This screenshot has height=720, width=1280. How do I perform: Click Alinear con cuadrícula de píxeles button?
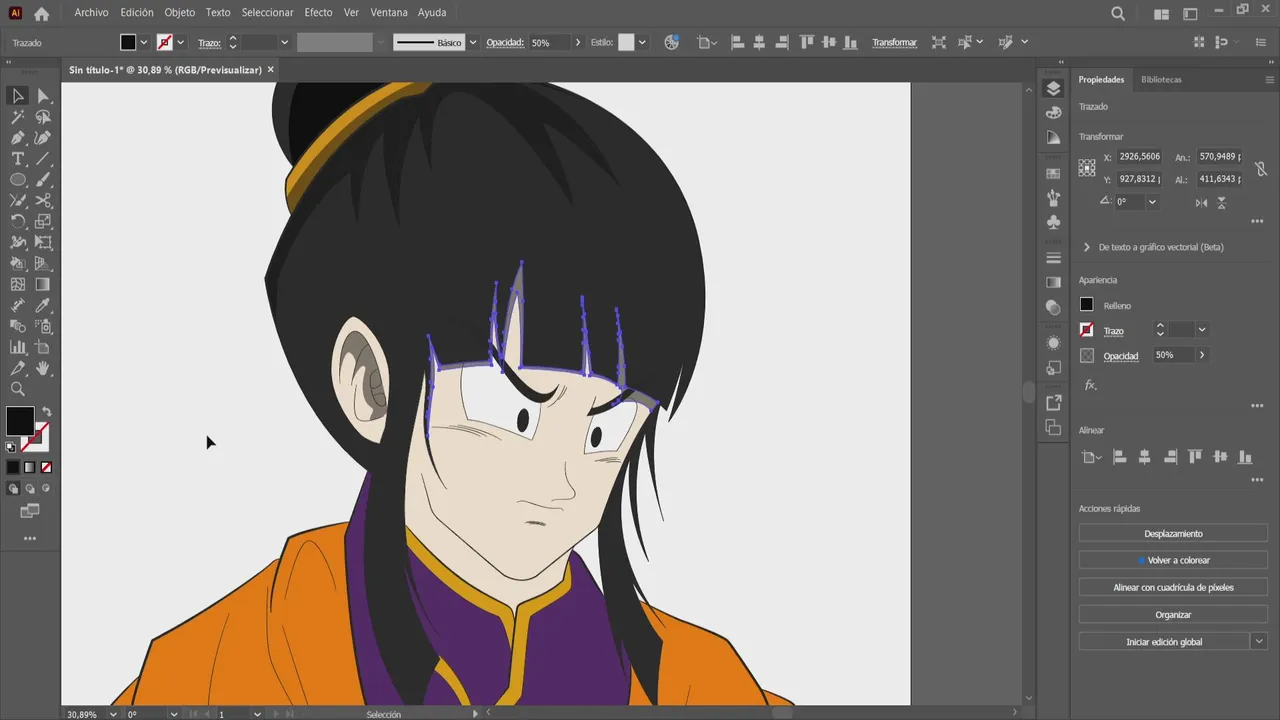point(1173,588)
